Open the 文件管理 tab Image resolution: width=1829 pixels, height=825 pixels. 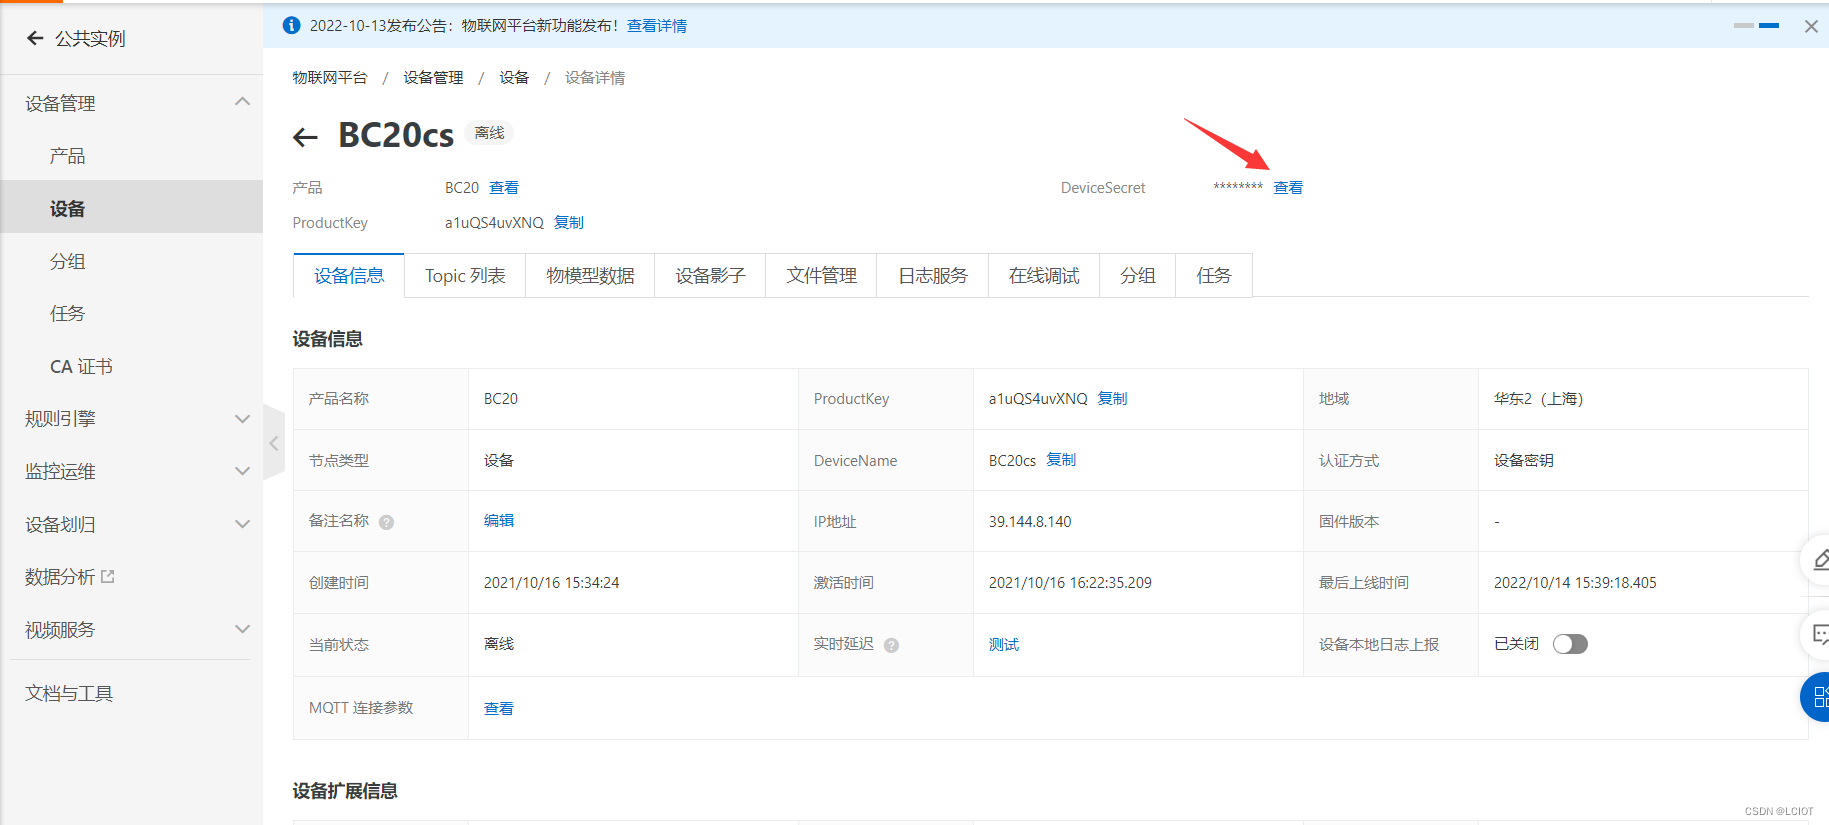[821, 276]
